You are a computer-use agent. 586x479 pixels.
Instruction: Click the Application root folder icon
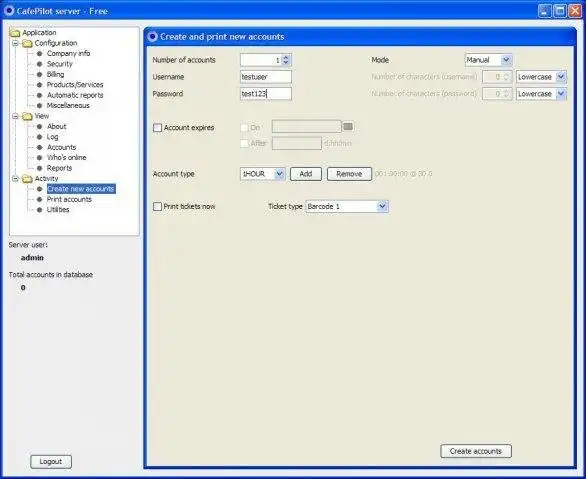pyautogui.click(x=15, y=33)
